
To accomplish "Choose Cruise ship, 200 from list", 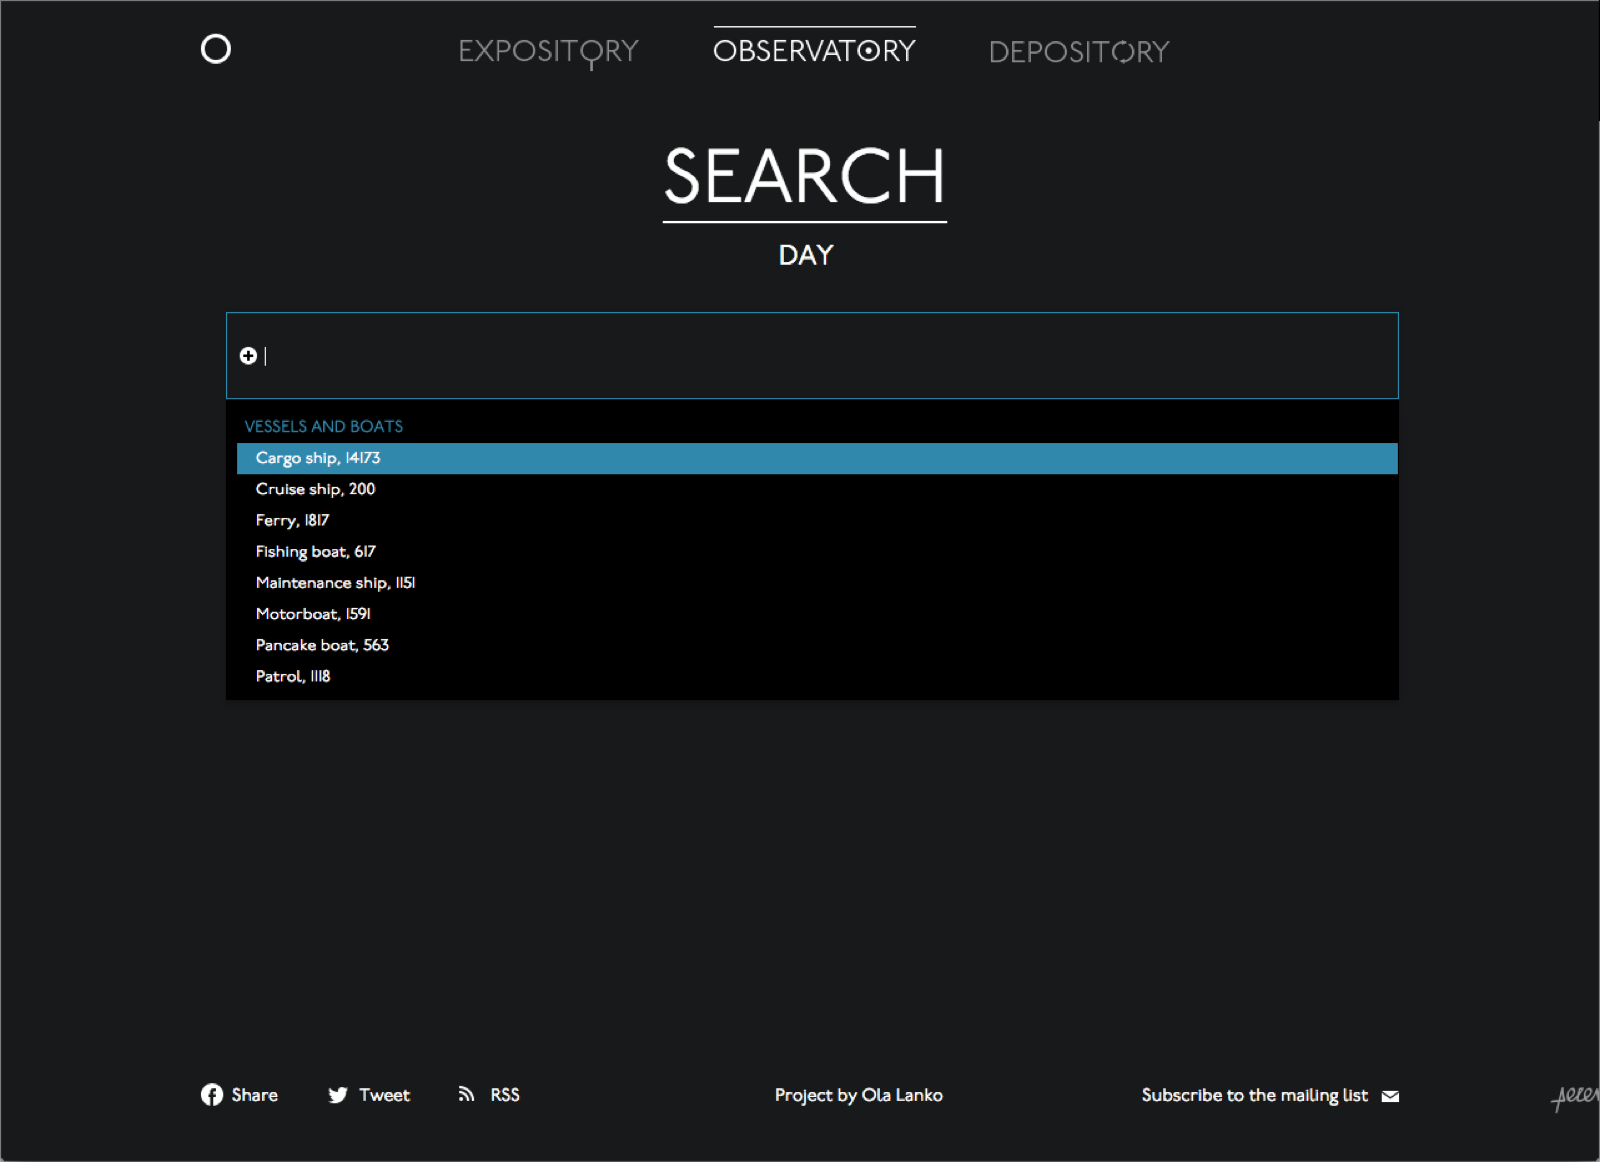I will (315, 489).
